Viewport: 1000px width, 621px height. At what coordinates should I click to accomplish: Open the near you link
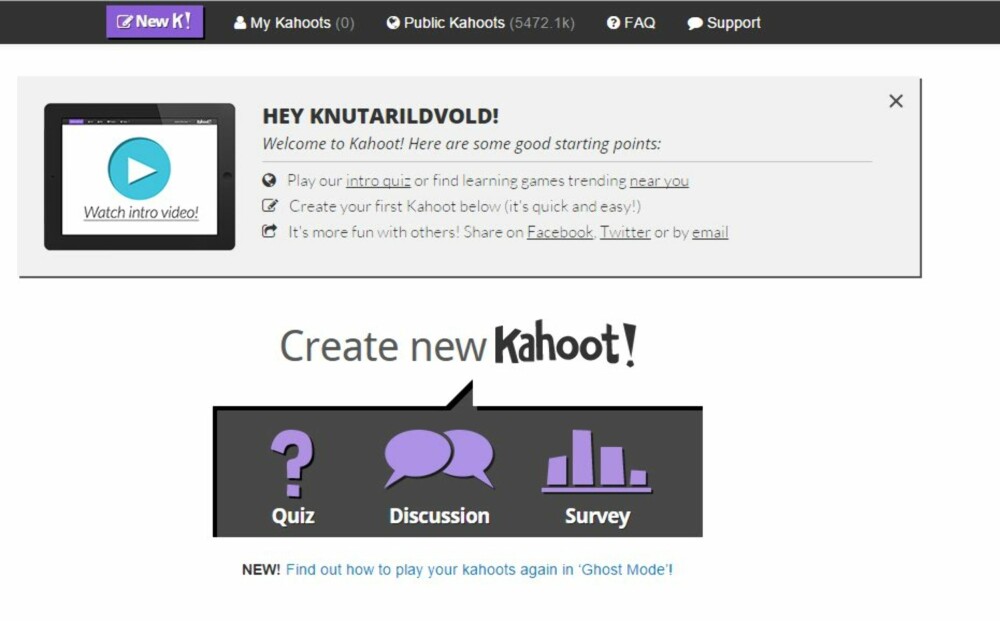click(x=659, y=180)
